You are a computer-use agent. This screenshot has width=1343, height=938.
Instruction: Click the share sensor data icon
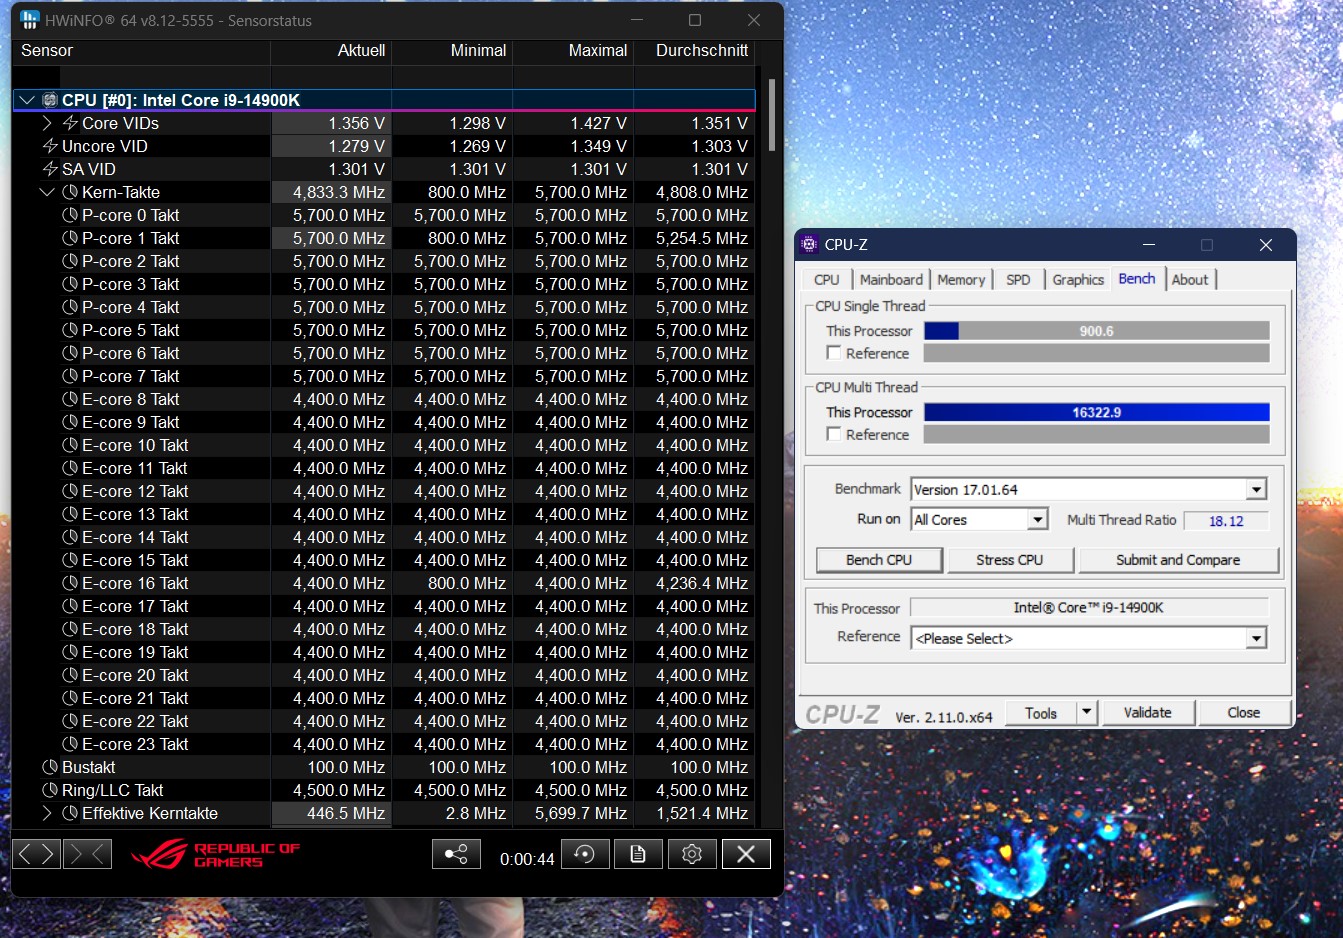coord(456,853)
